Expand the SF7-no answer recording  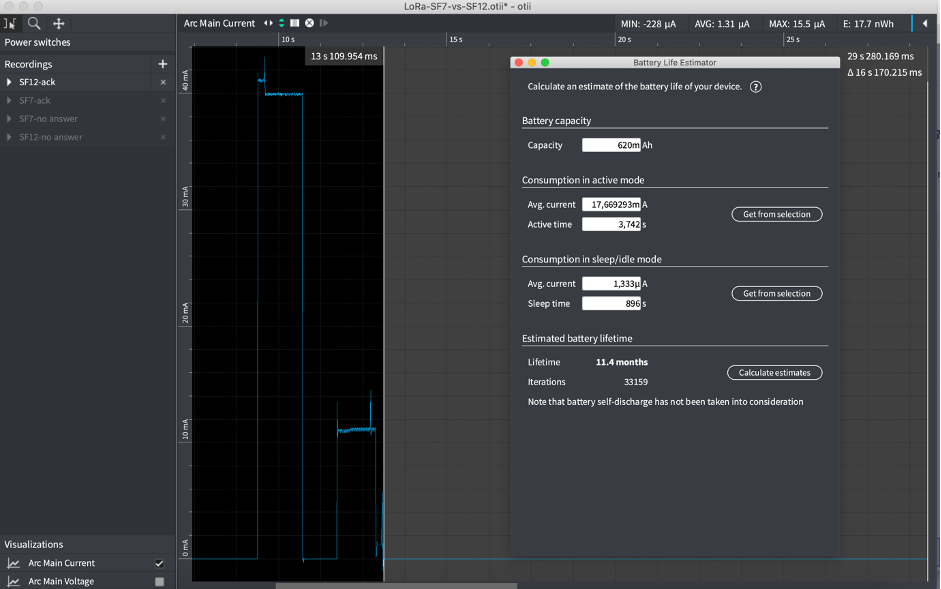(x=9, y=119)
